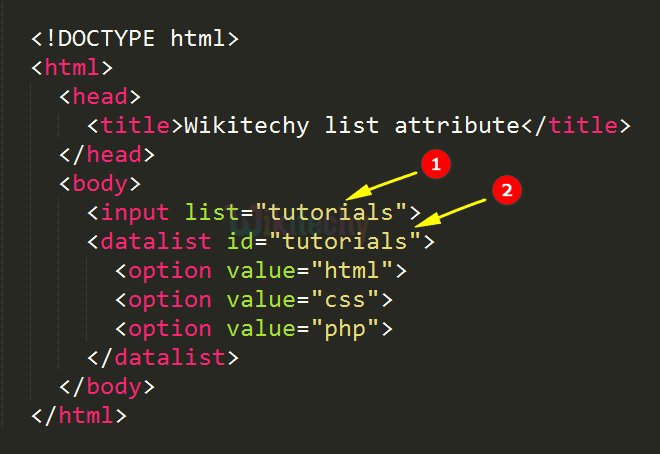Click the "tutorials" value of the list attribute
The height and width of the screenshot is (454, 660).
[x=330, y=213]
